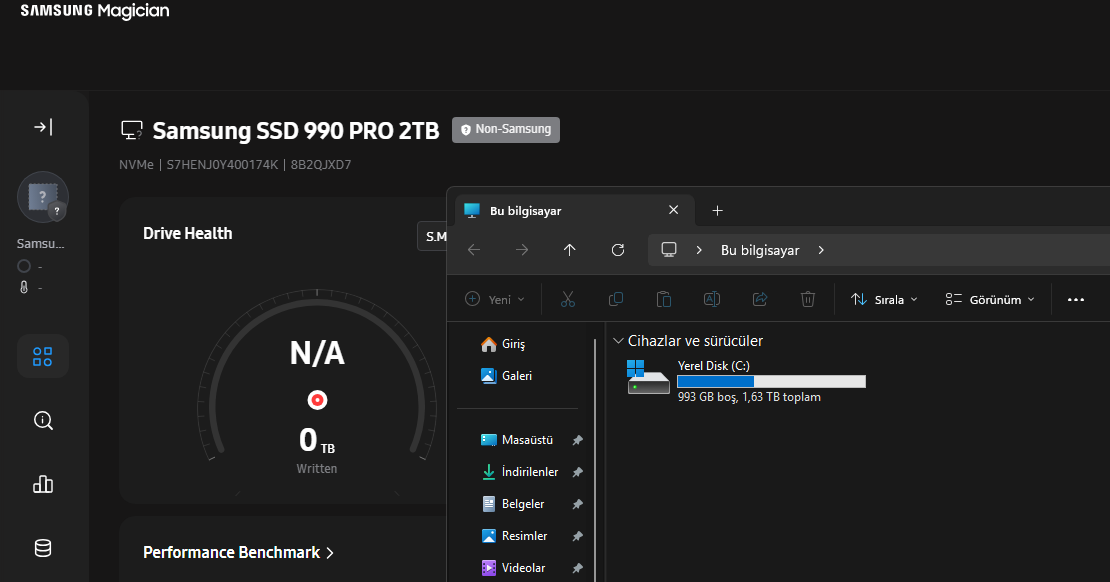Select the Bu bilgisayar tab in Explorer

point(575,210)
